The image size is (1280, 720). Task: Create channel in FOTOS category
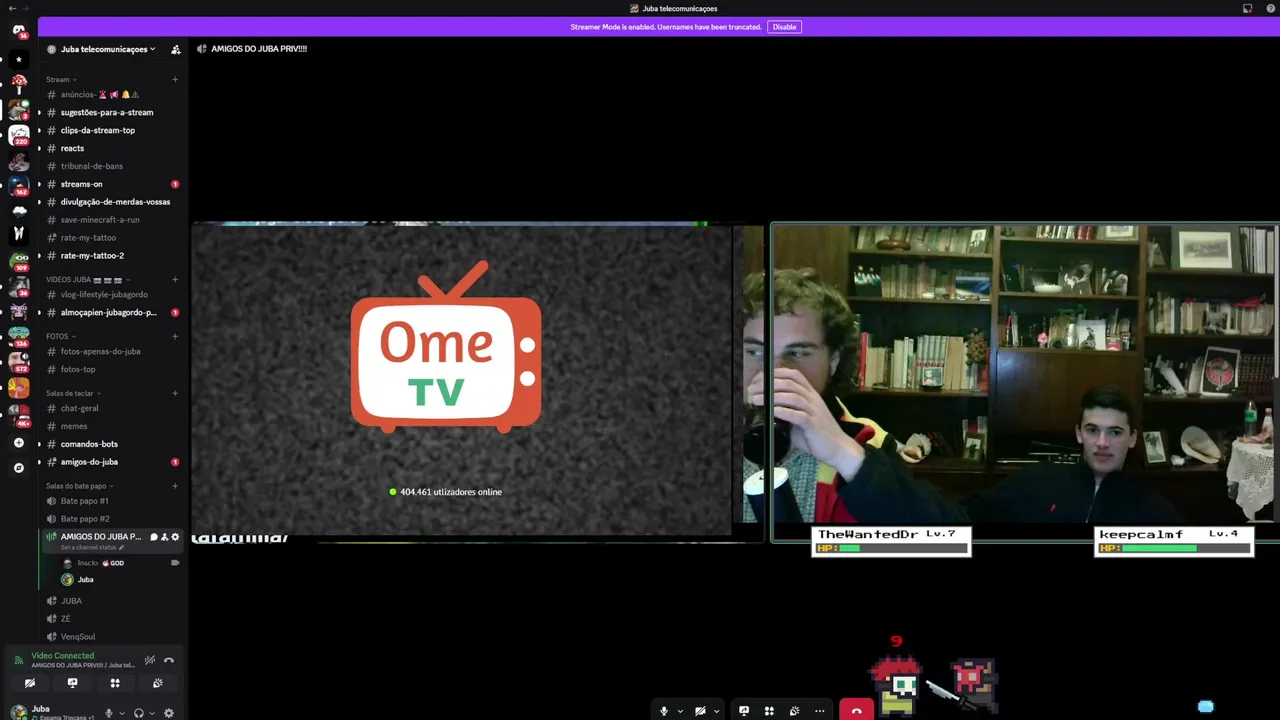click(175, 337)
